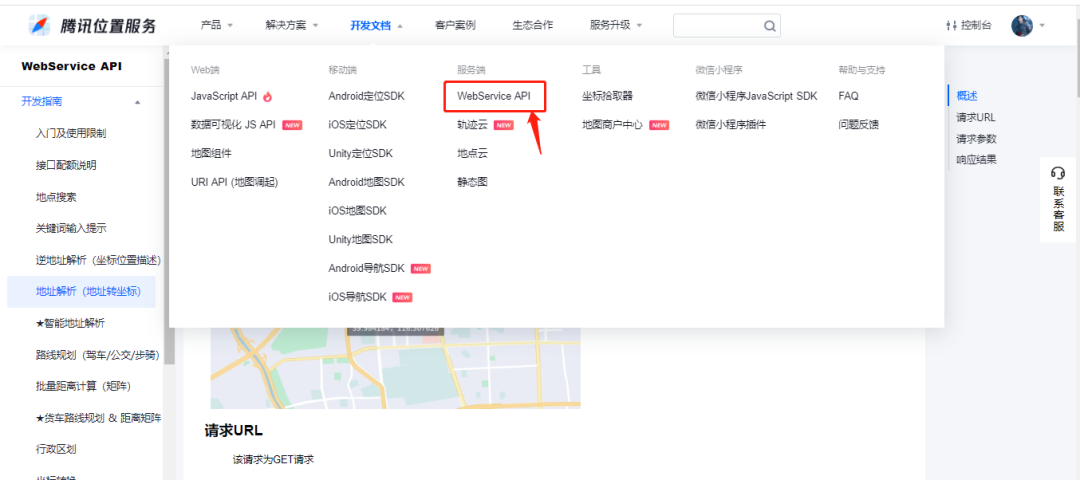Viewport: 1080px width, 480px height.
Task: Open 生态合作 in the top navigation
Action: 532,25
